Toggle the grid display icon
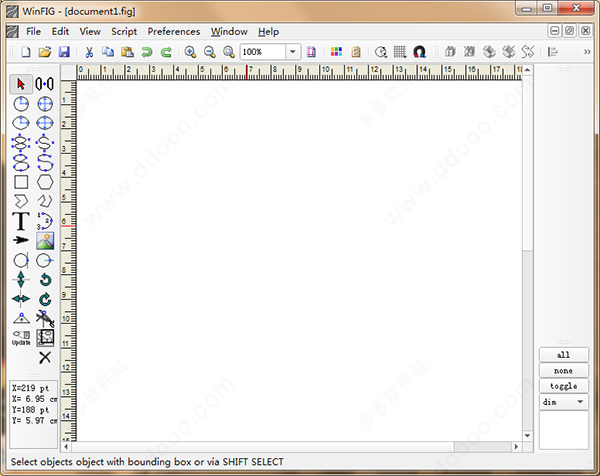 (400, 52)
